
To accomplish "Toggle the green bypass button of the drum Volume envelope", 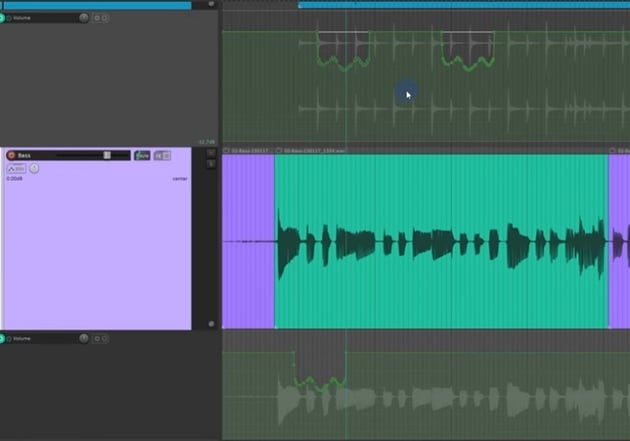I will click(1, 18).
